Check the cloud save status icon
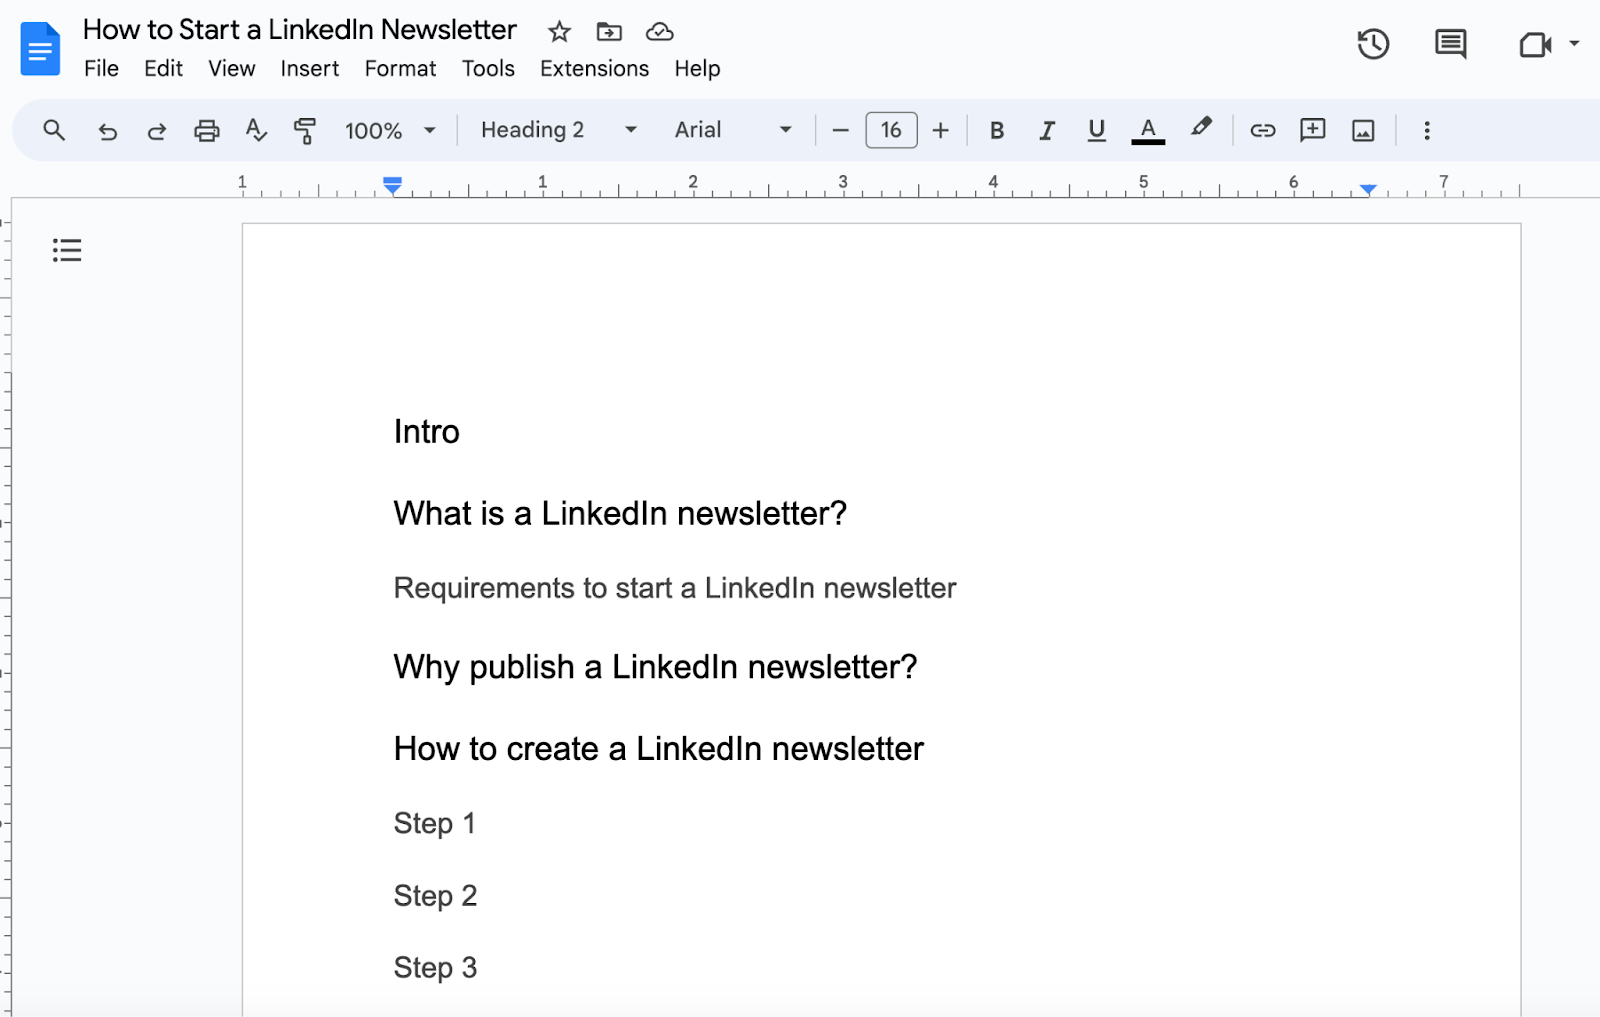 pyautogui.click(x=659, y=32)
